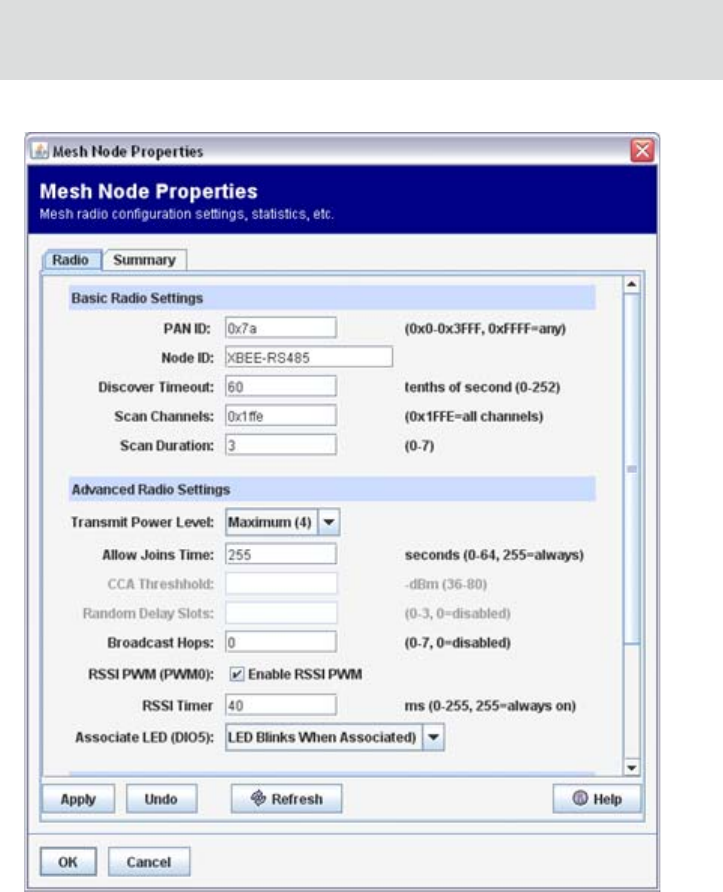Select the Radio tab
The height and width of the screenshot is (892, 723).
pos(71,260)
